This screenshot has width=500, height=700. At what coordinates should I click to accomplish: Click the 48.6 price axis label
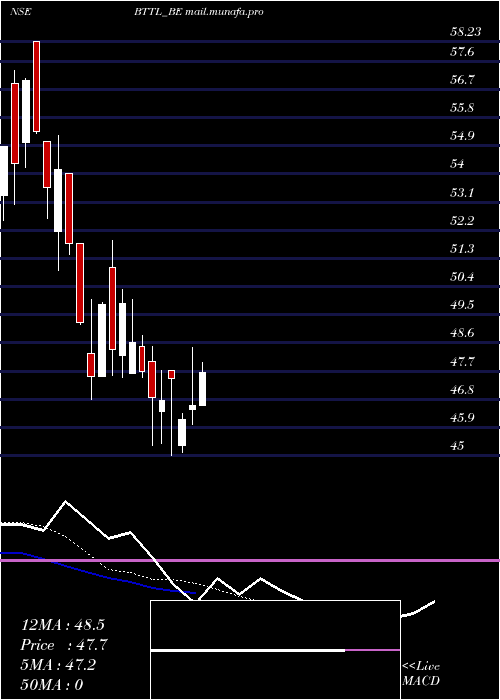(462, 333)
